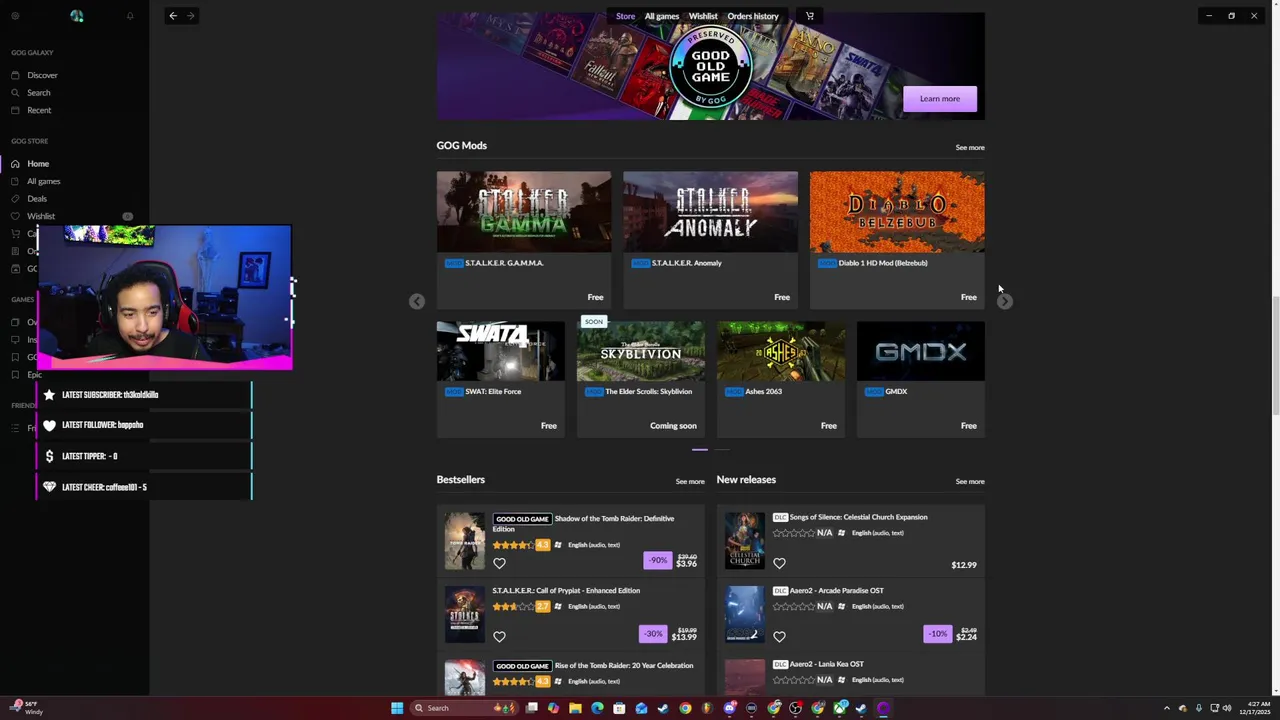Open Microsoft Store from the taskbar
This screenshot has height=720, width=1280.
click(x=619, y=708)
